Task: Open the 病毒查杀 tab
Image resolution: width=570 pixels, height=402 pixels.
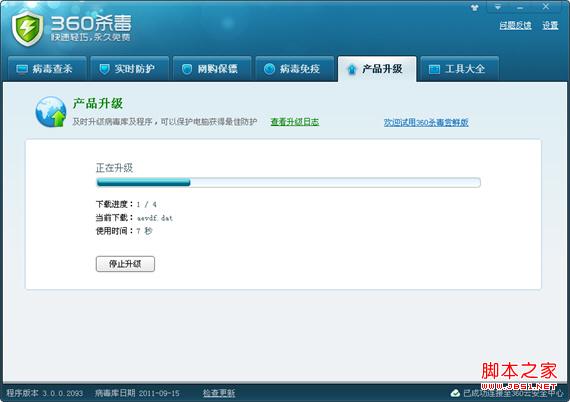Action: (47, 69)
